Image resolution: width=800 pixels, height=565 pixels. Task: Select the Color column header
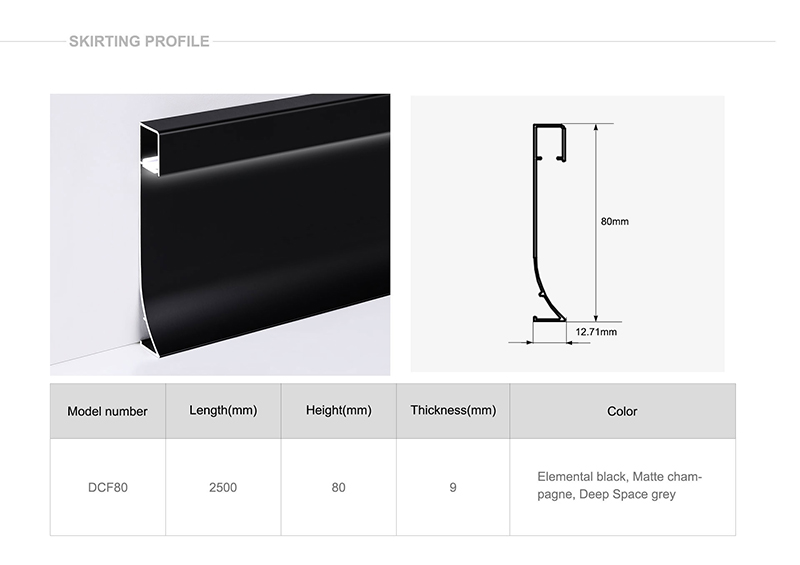tap(622, 411)
